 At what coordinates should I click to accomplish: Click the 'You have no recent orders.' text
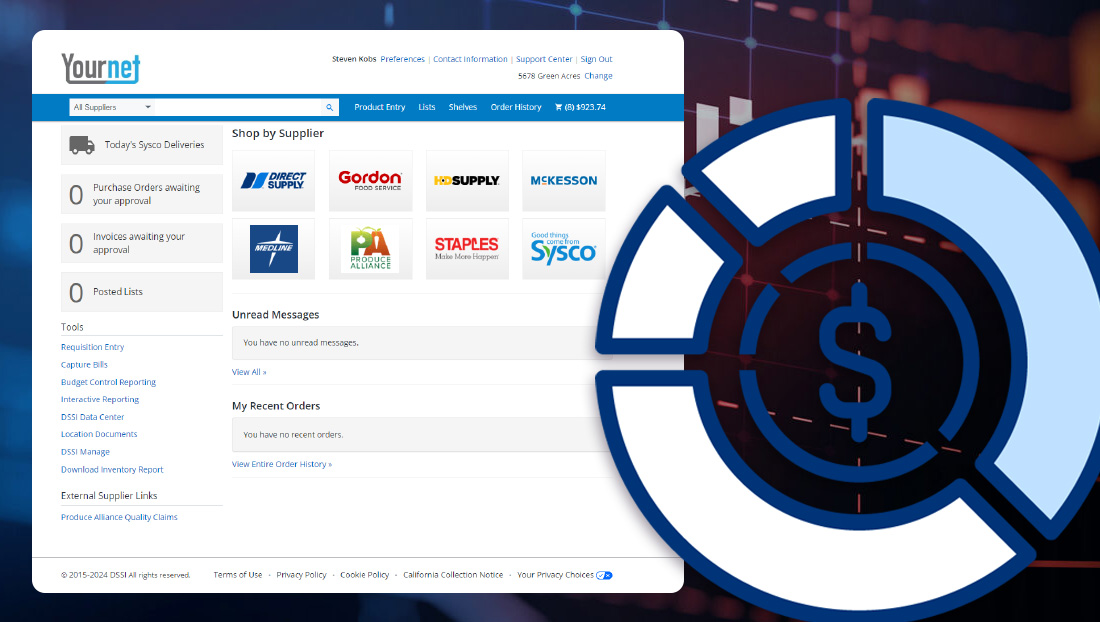(293, 435)
